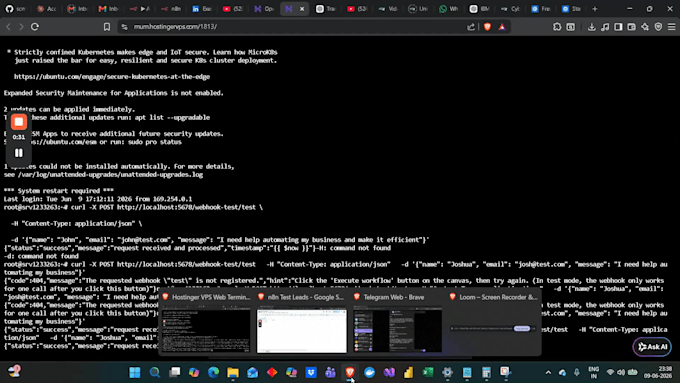680x383 pixels.
Task: Click the share icon in address bar
Action: (x=471, y=27)
